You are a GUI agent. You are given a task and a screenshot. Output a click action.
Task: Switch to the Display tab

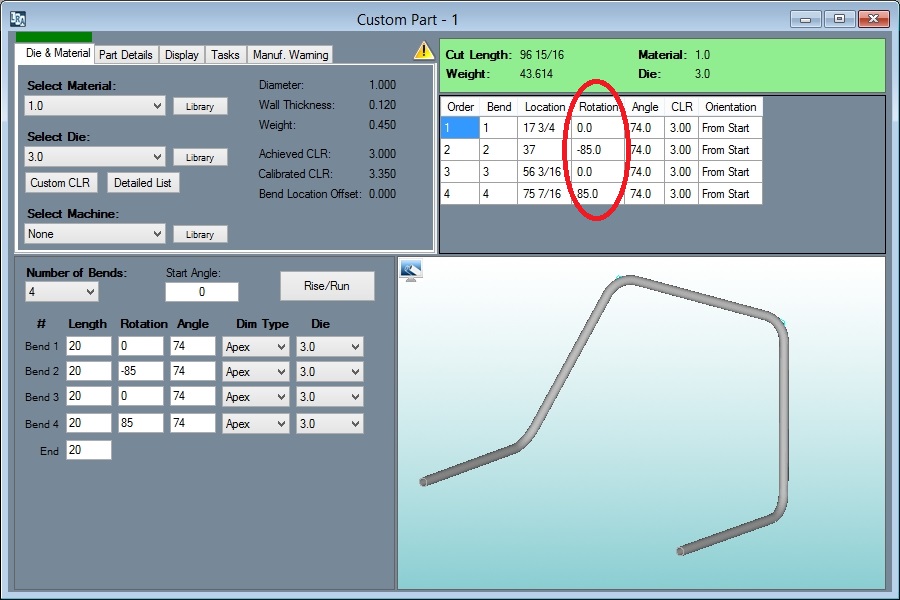click(x=181, y=55)
